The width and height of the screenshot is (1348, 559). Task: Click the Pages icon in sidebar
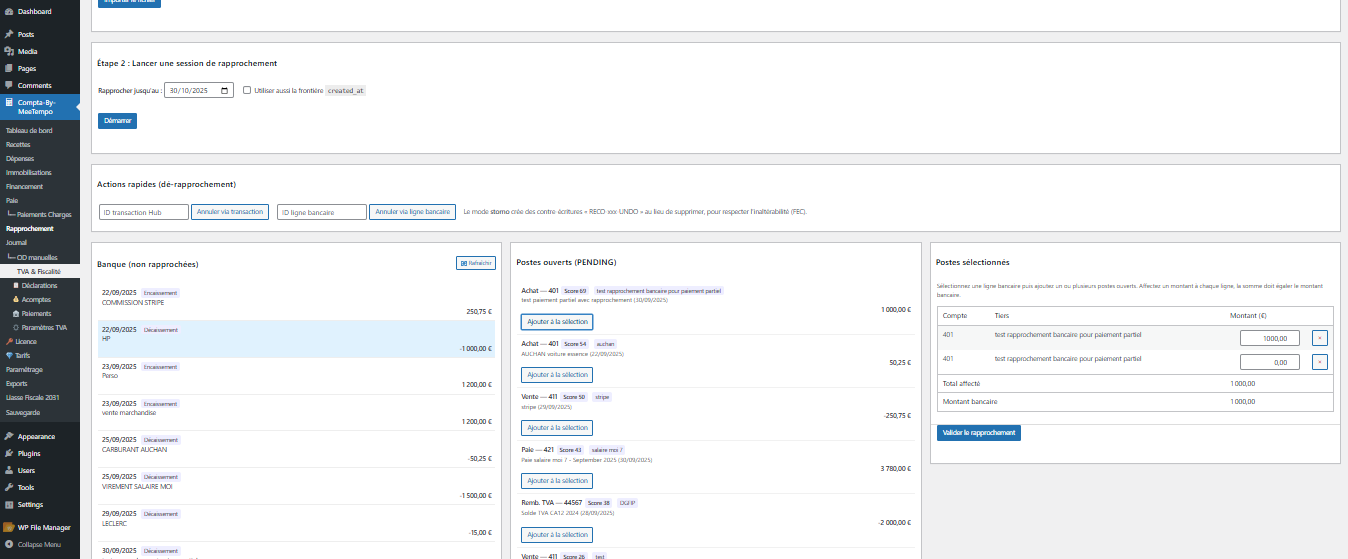[9, 68]
